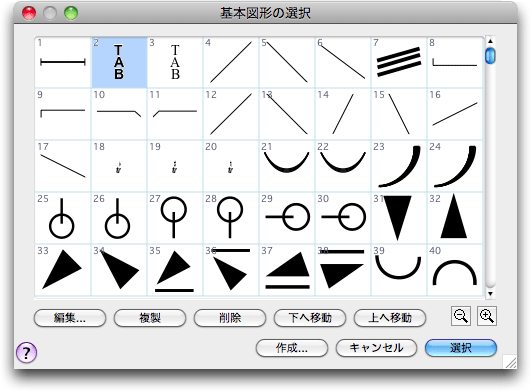This screenshot has width=531, height=392.
Task: Select shape 2 bold TAB text
Action: 119,62
